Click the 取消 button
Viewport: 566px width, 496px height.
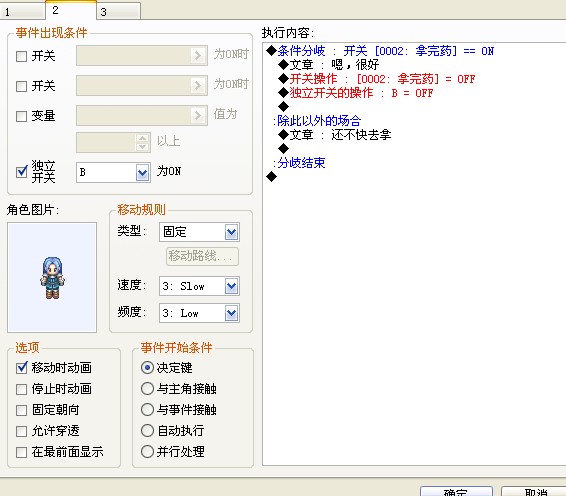point(534,491)
